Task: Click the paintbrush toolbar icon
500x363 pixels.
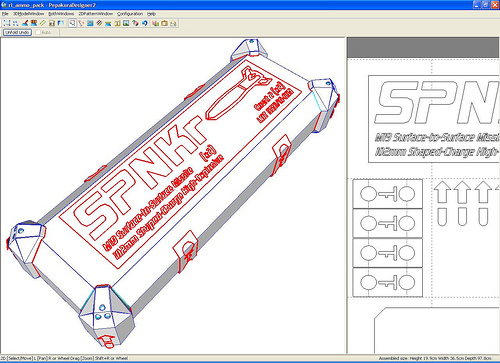Action: [25, 23]
